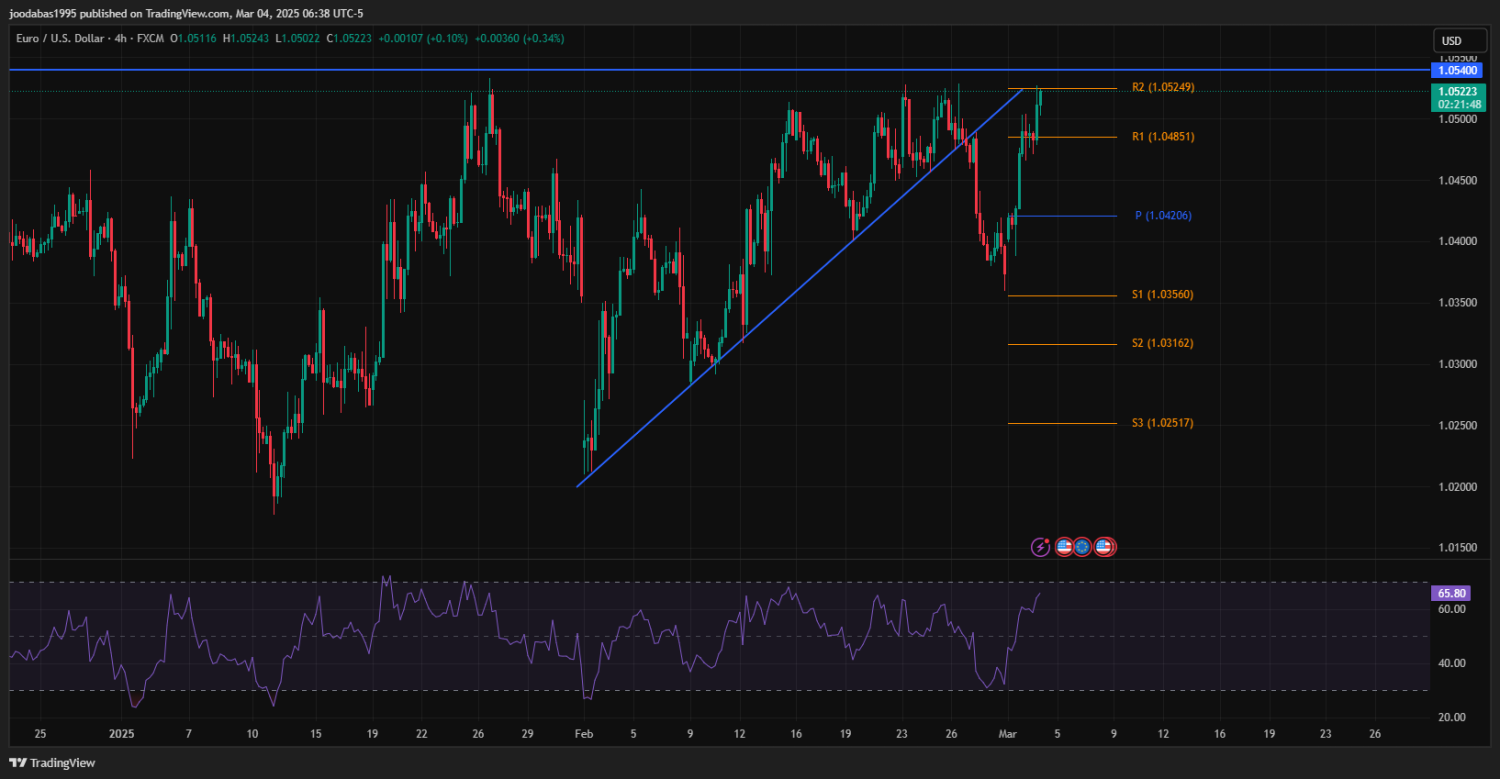This screenshot has height=779, width=1500.
Task: Click the 1.03000 price axis label
Action: (x=1456, y=364)
